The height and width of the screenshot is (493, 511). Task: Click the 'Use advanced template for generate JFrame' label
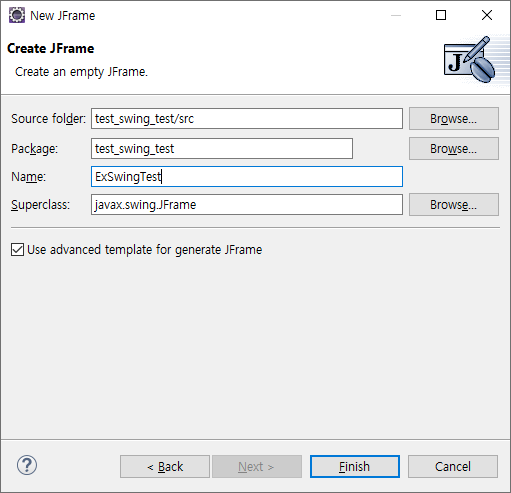pos(145,250)
